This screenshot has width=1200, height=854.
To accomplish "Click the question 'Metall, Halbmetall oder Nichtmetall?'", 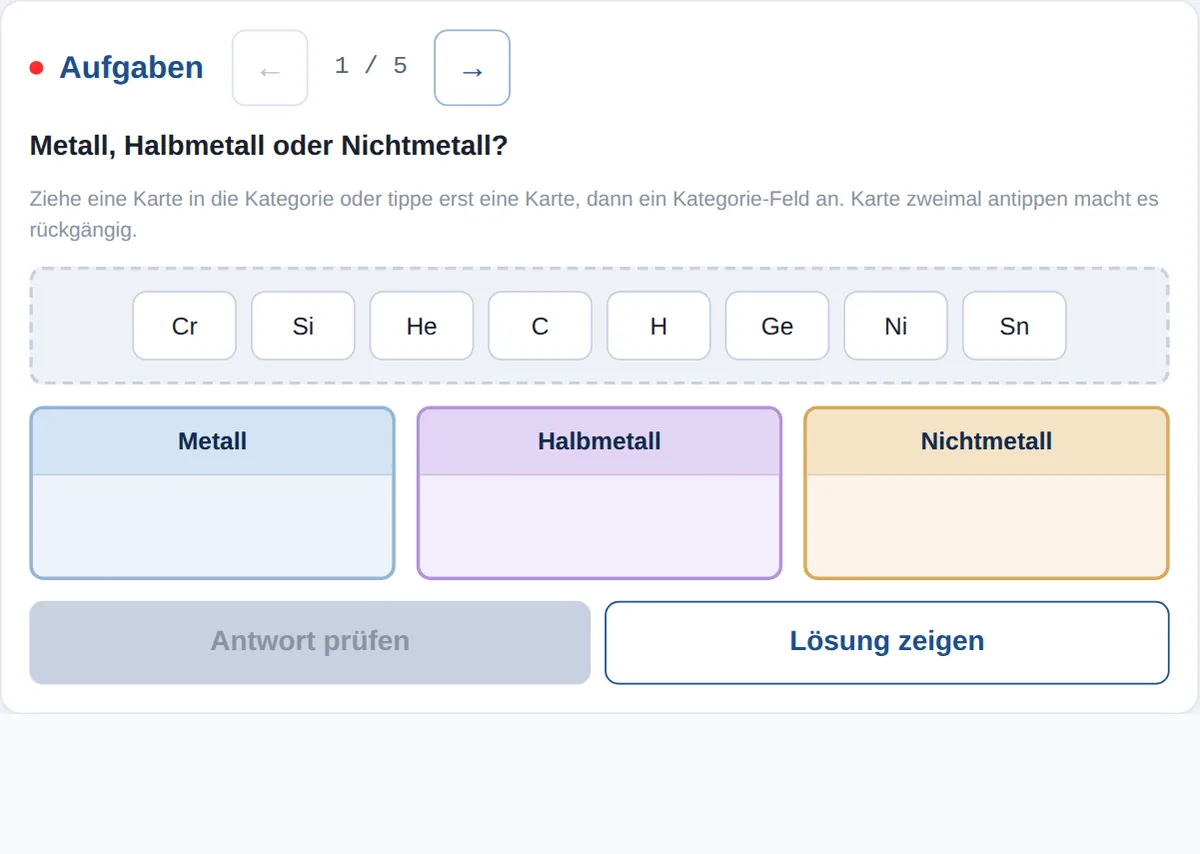I will click(x=269, y=146).
